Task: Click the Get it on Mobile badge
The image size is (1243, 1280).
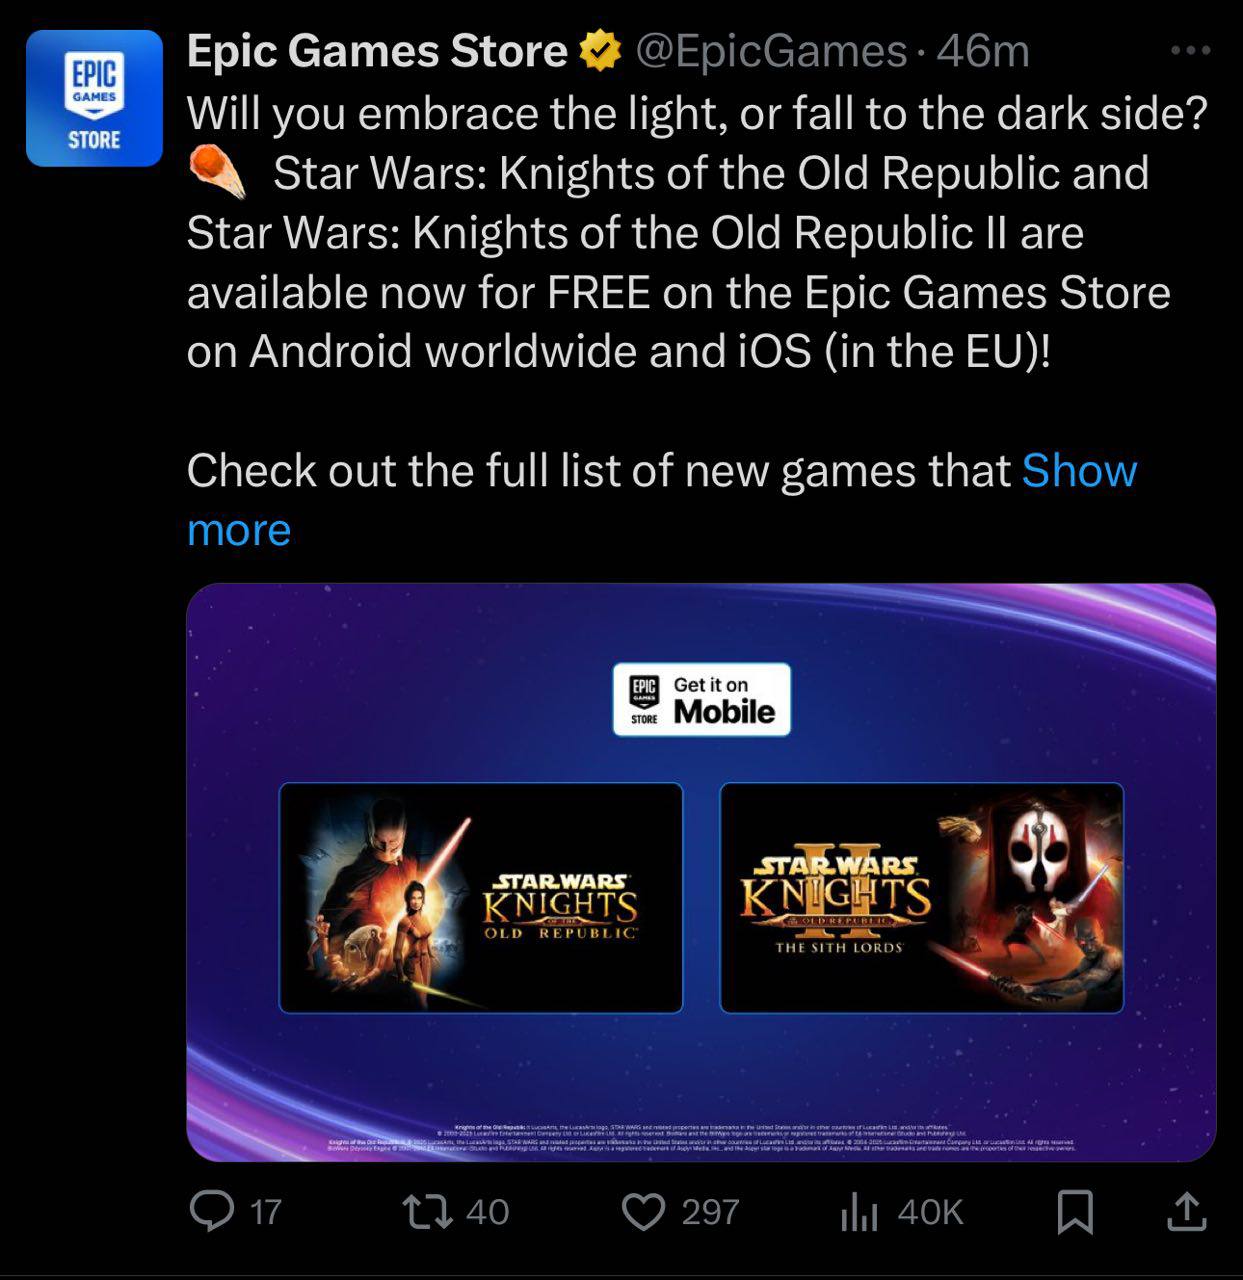Action: point(702,700)
